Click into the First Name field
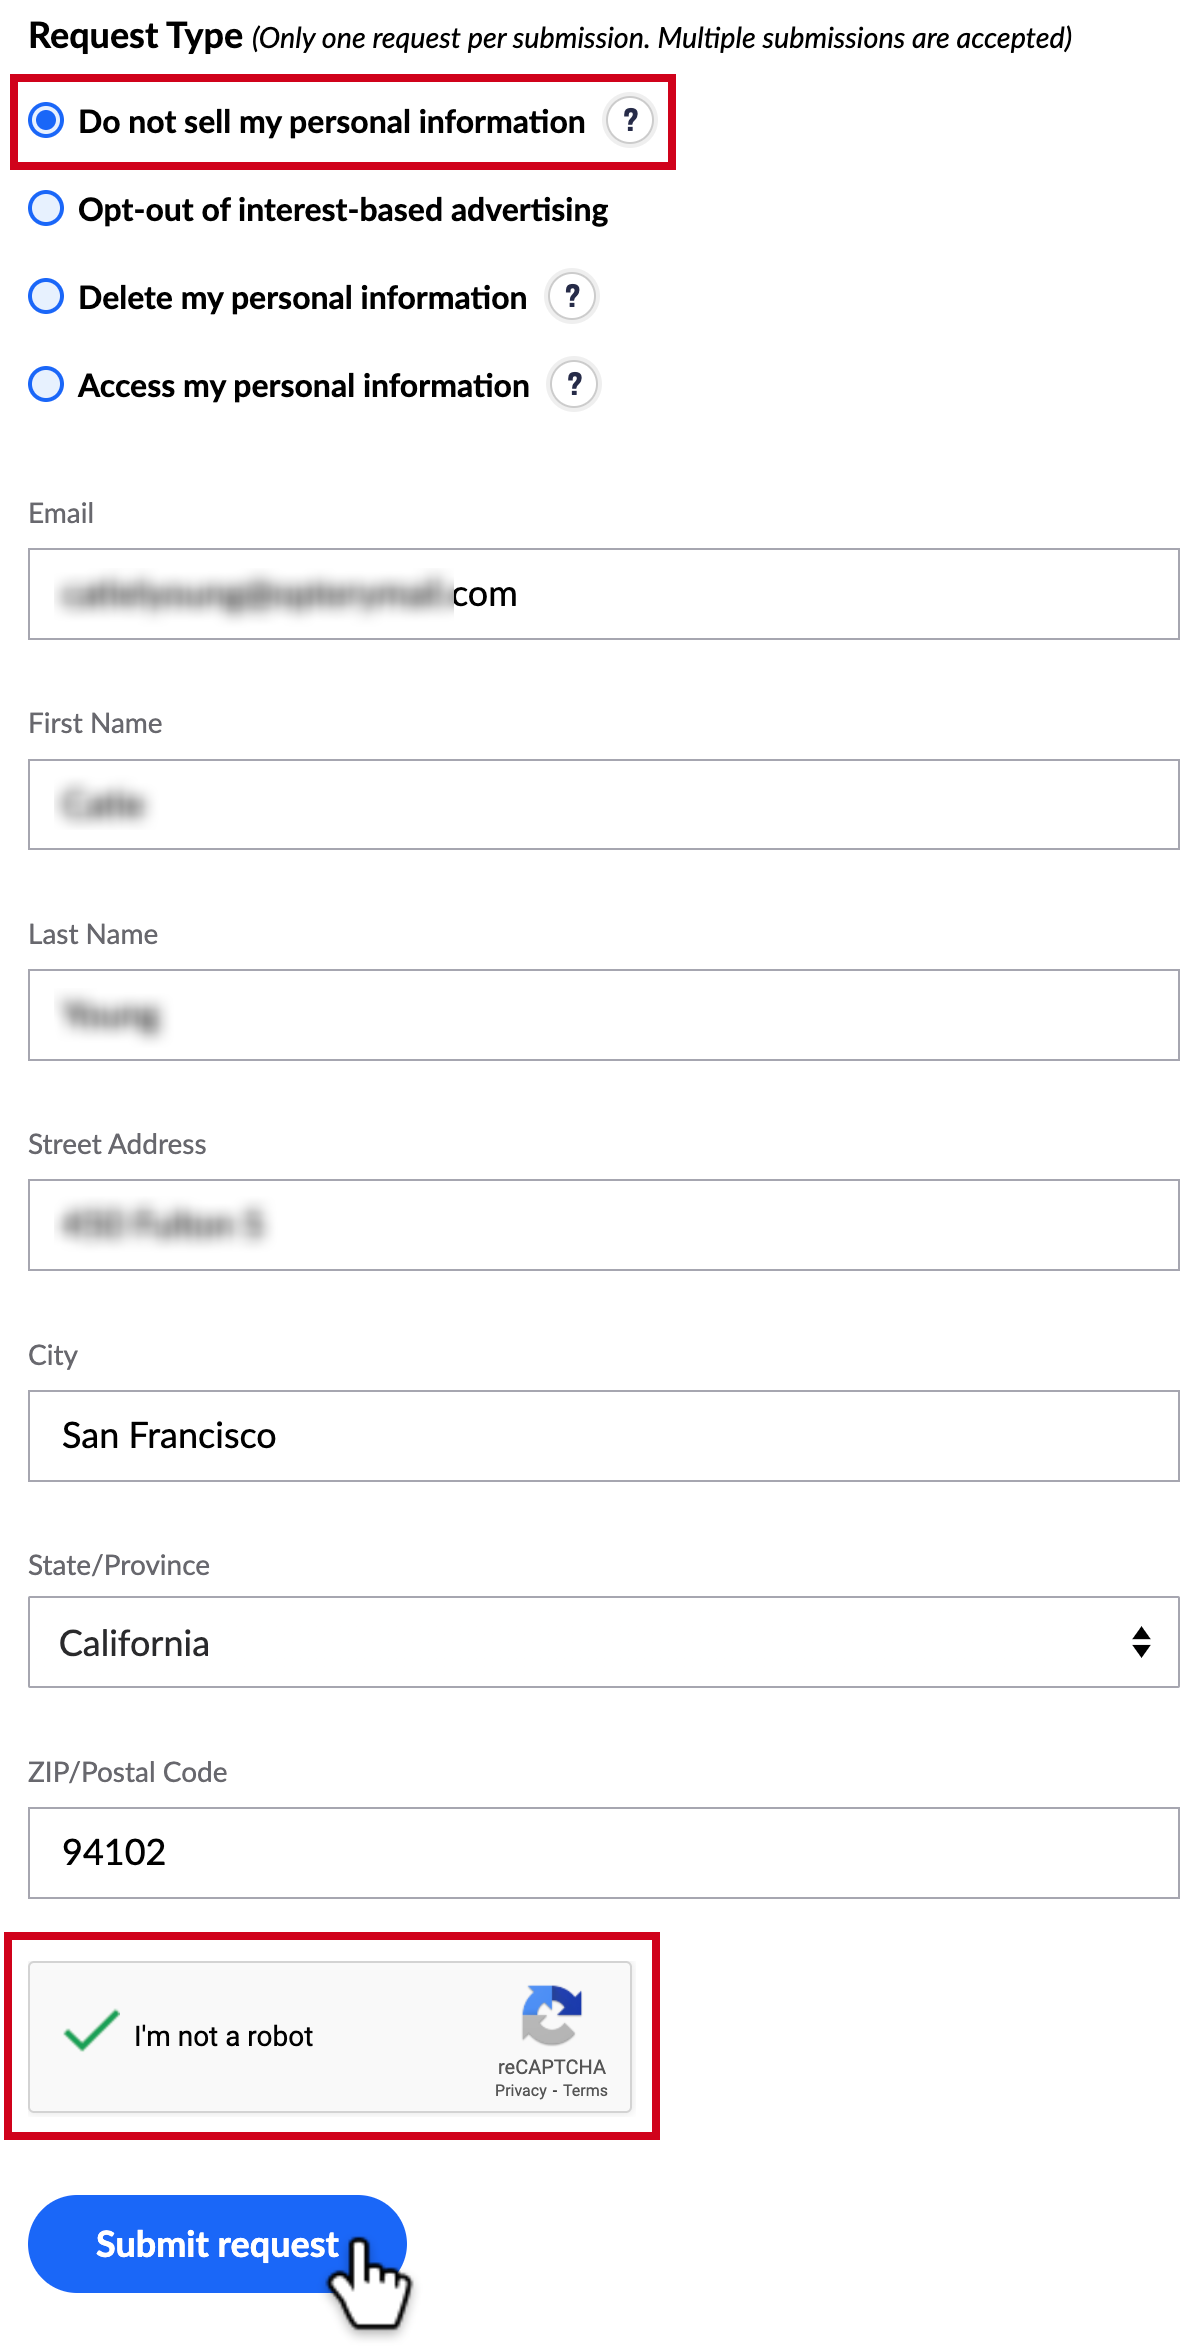The image size is (1198, 2350). click(x=604, y=804)
